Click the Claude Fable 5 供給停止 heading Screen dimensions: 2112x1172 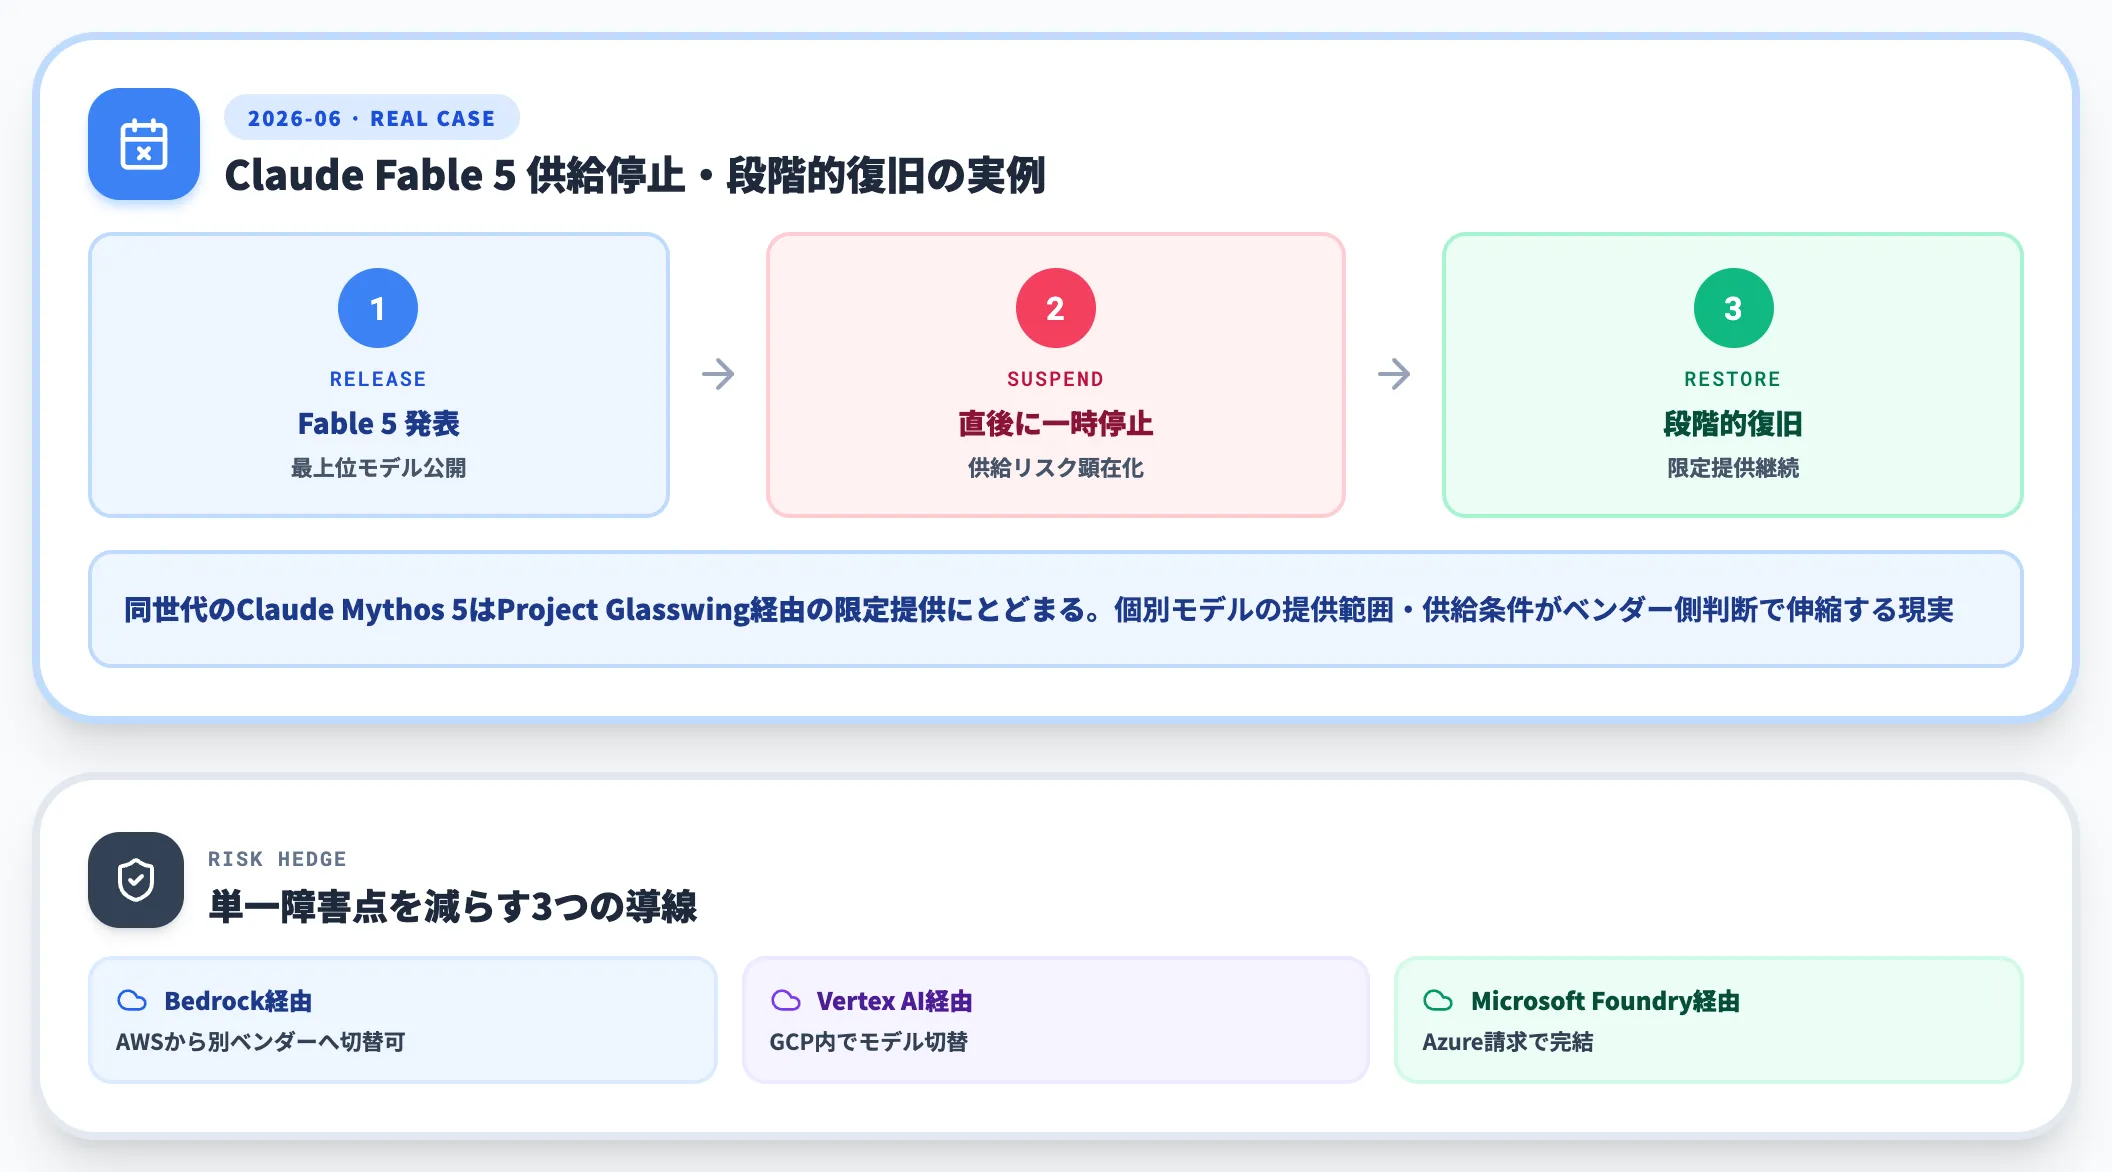click(x=635, y=175)
